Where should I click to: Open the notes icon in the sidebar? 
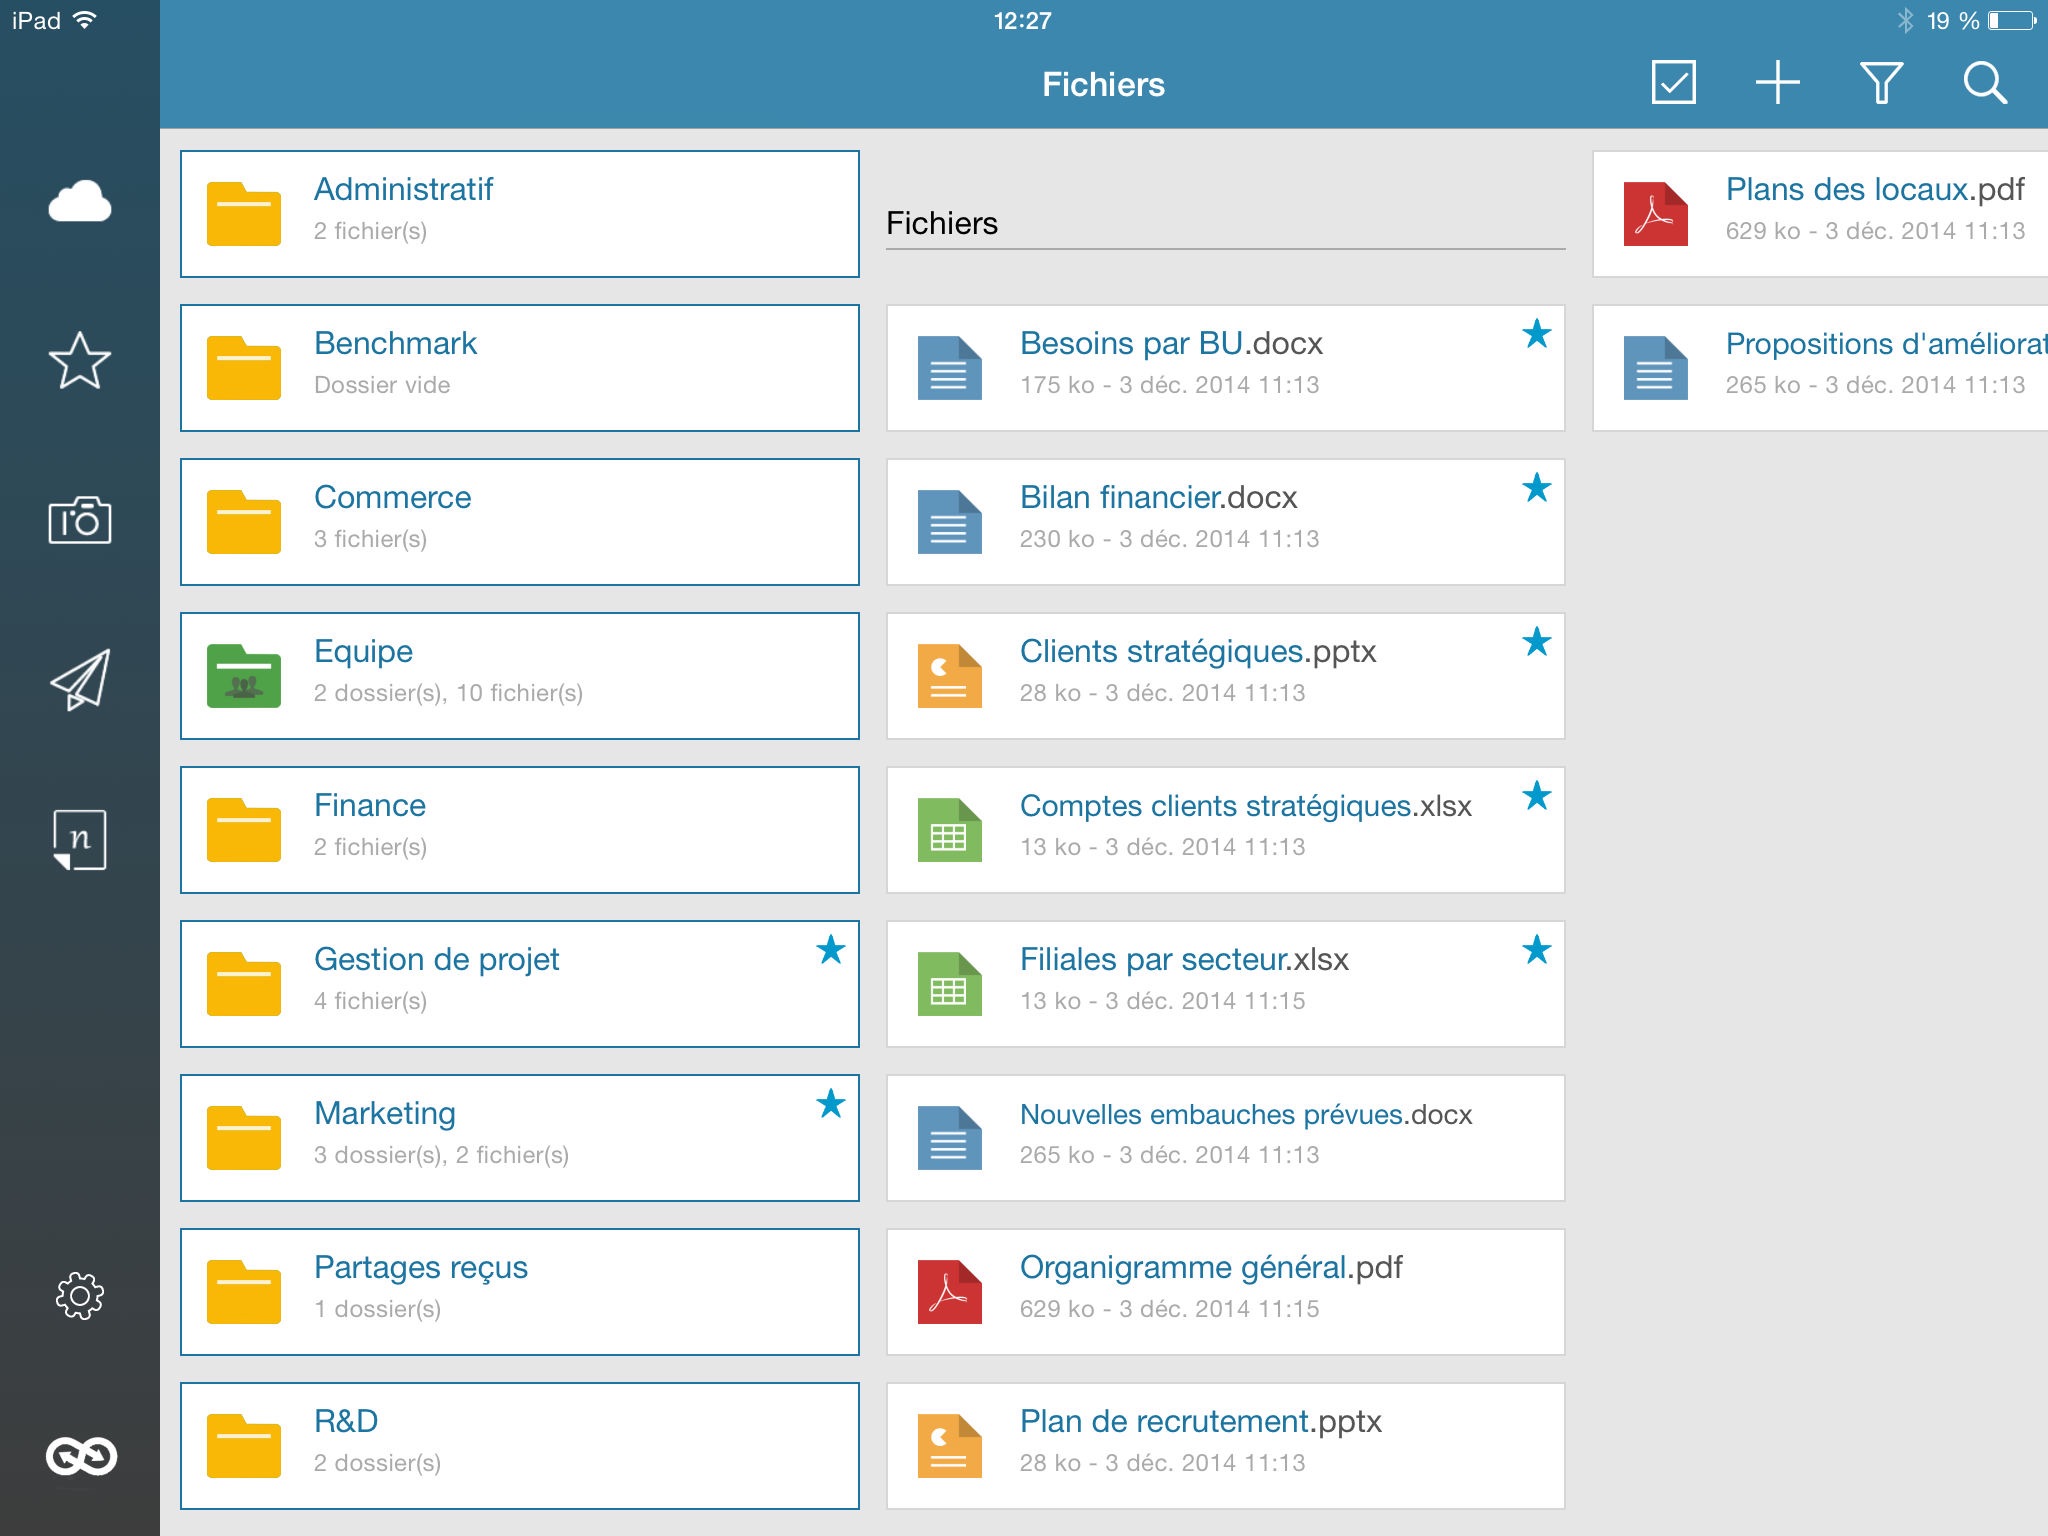pos(80,840)
